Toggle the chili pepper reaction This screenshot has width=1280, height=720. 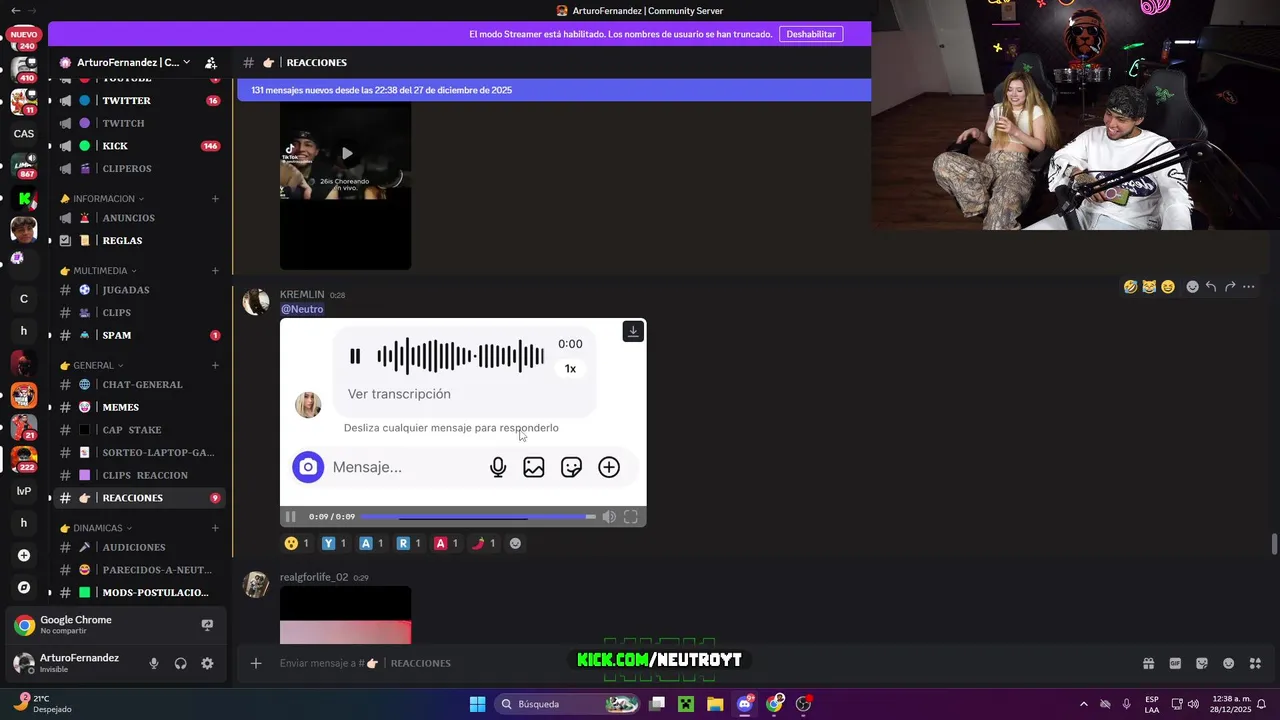[483, 543]
